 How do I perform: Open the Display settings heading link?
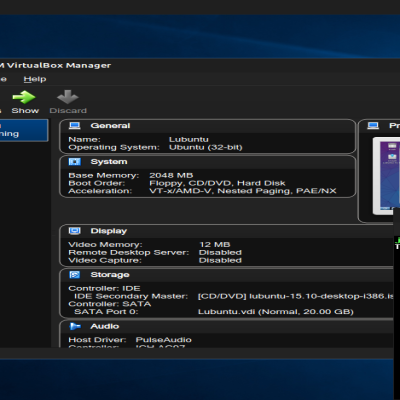(x=109, y=231)
